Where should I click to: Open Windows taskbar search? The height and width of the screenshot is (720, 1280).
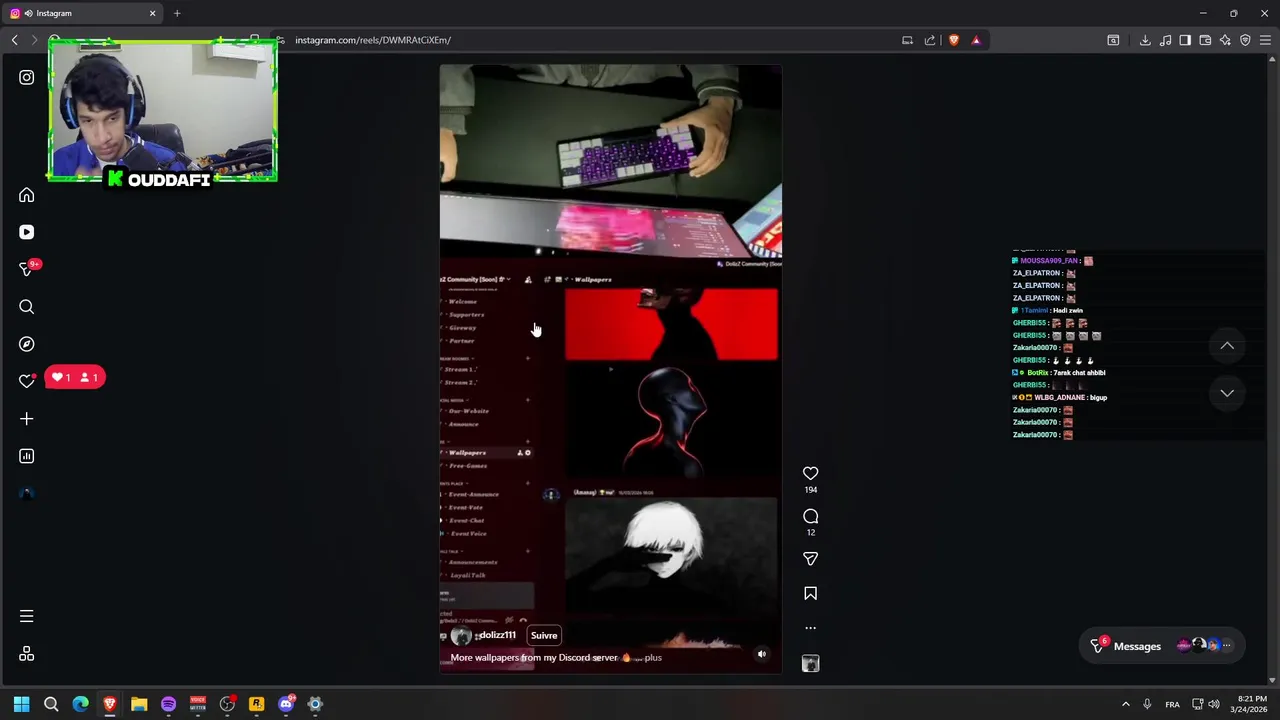51,704
